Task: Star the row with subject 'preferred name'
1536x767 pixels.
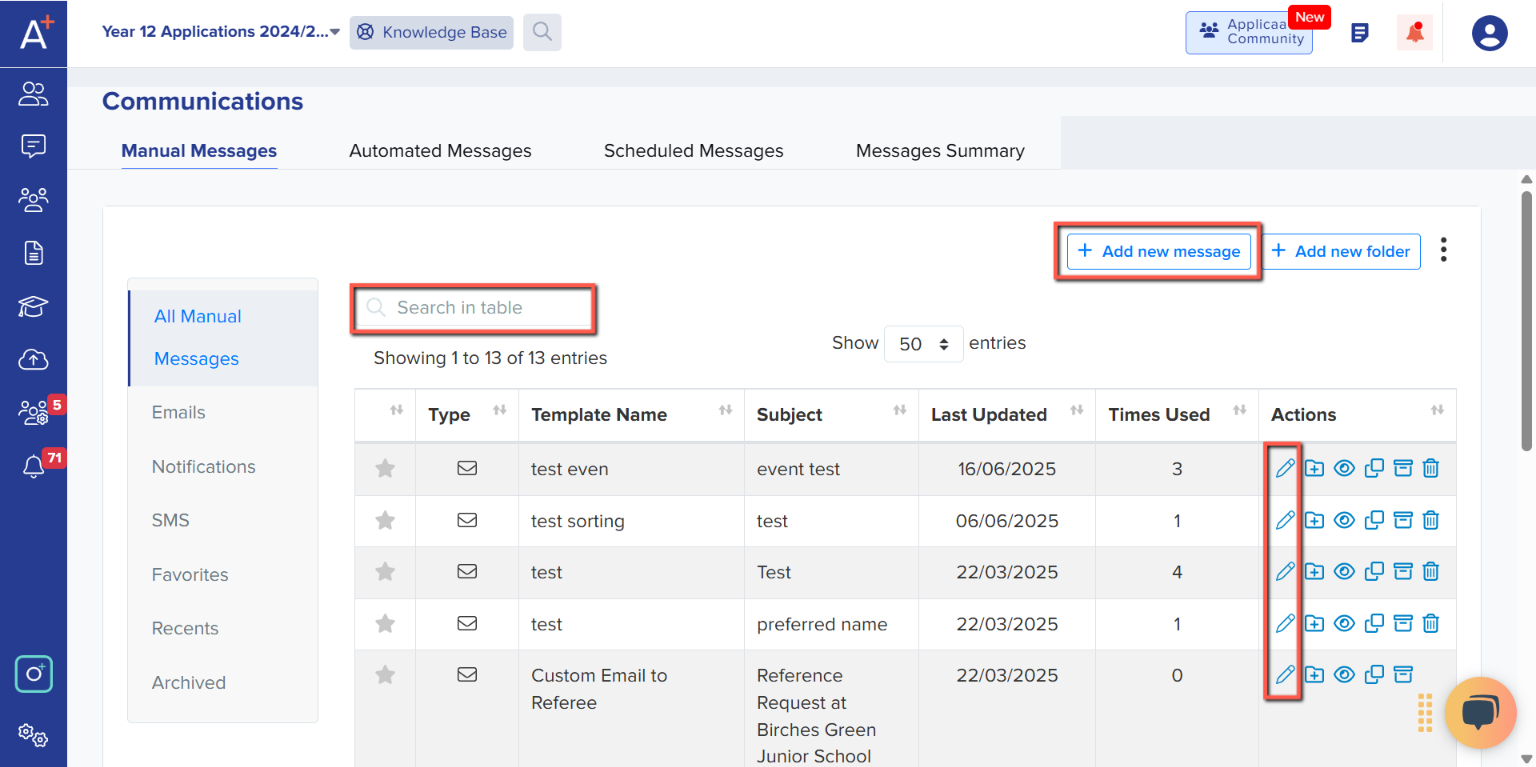Action: (x=385, y=624)
